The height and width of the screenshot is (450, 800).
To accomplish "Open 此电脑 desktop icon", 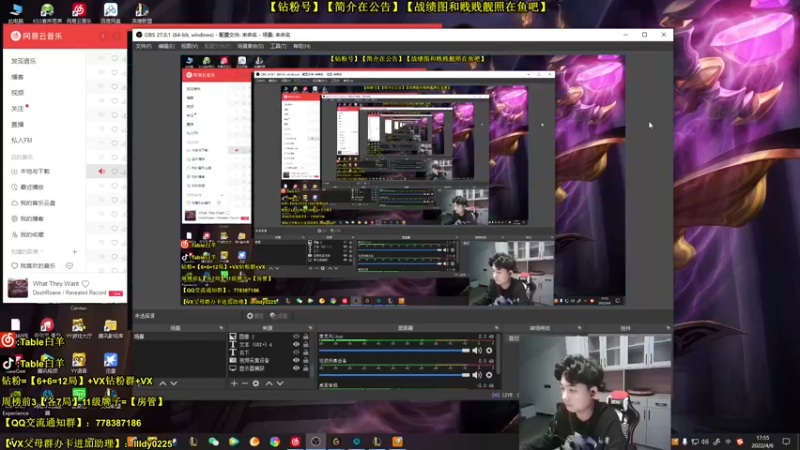I will point(16,12).
